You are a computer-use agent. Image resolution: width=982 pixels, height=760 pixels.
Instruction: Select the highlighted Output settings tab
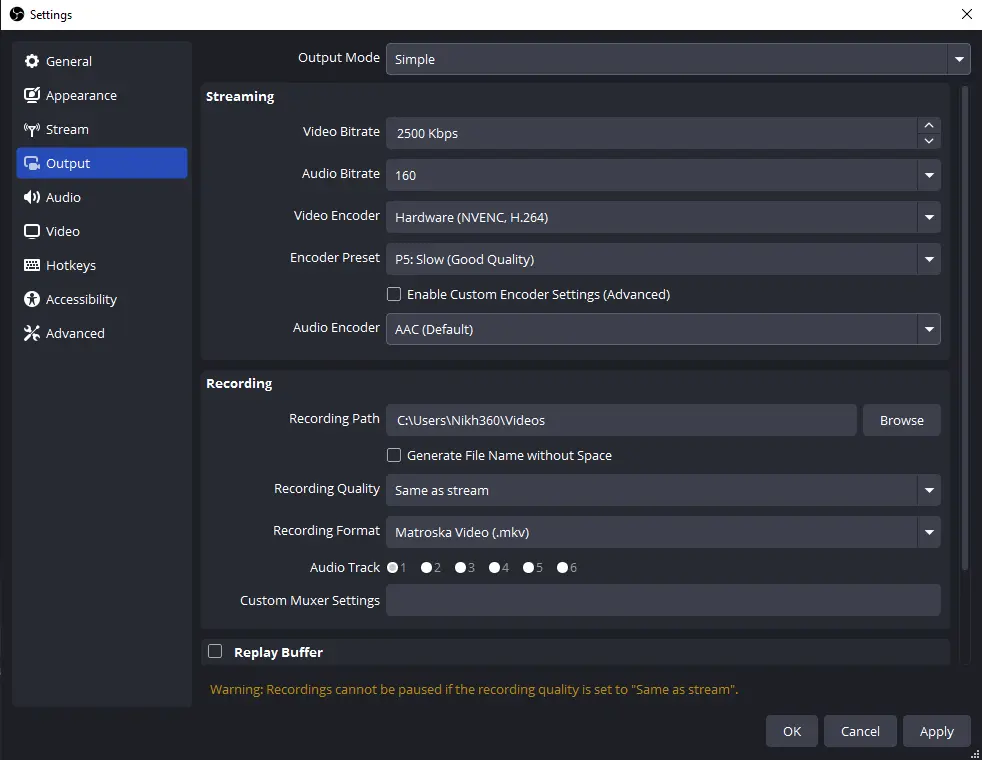point(101,163)
